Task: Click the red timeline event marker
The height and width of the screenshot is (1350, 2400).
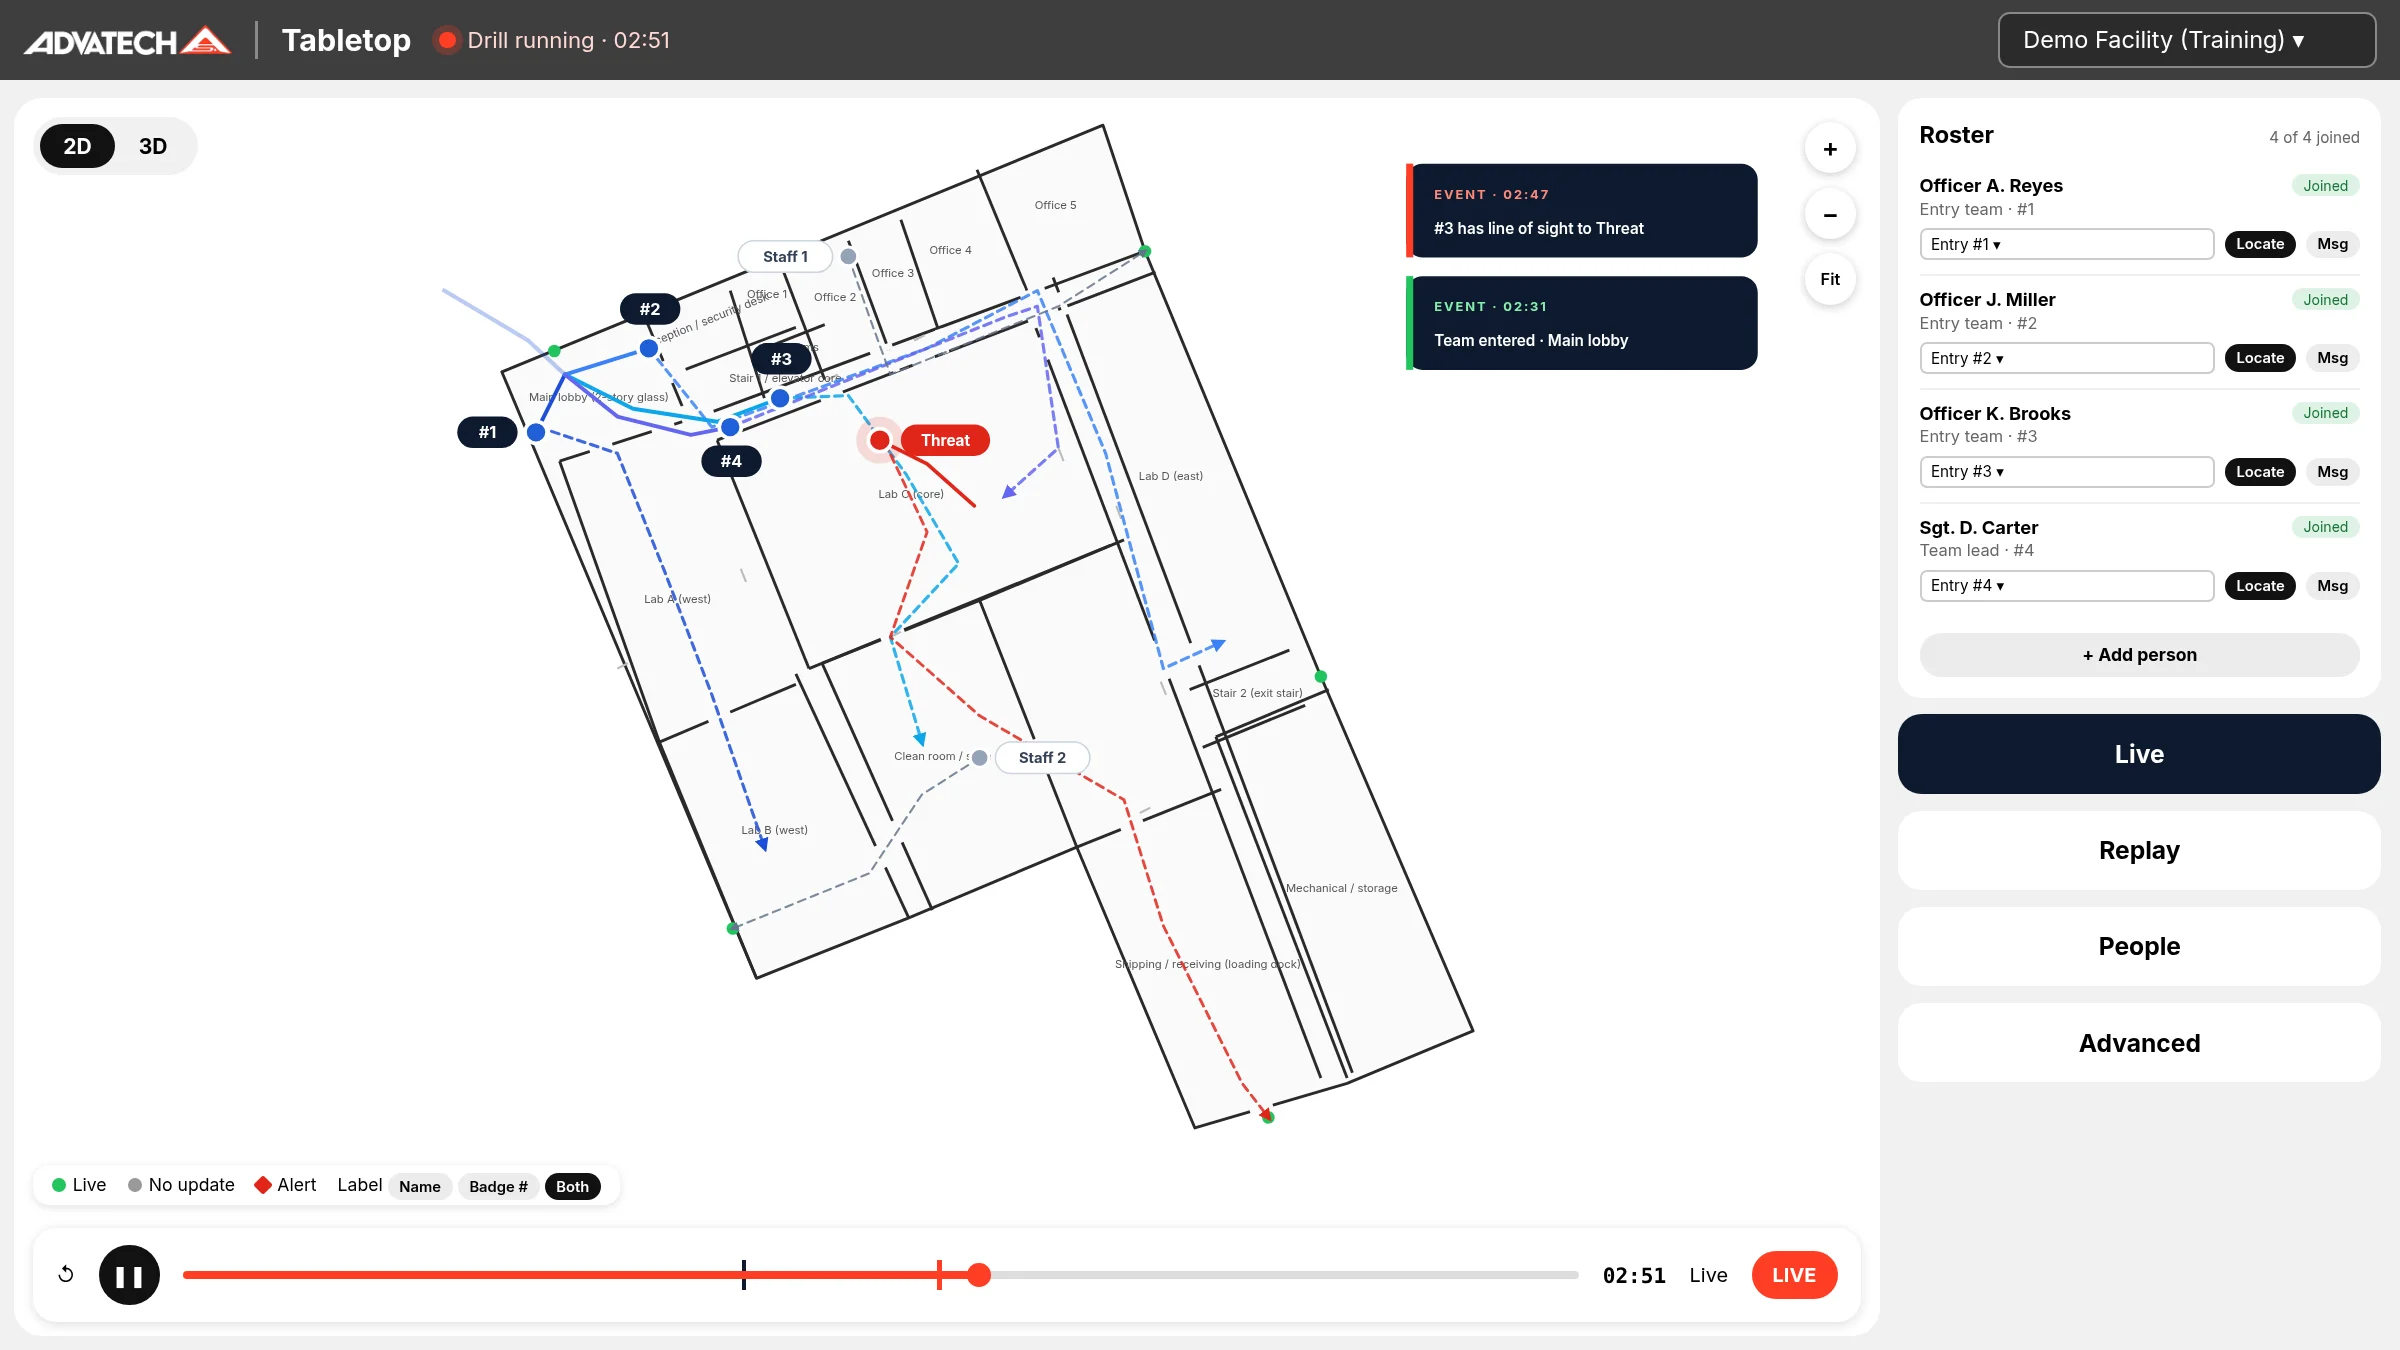Action: pyautogui.click(x=939, y=1275)
